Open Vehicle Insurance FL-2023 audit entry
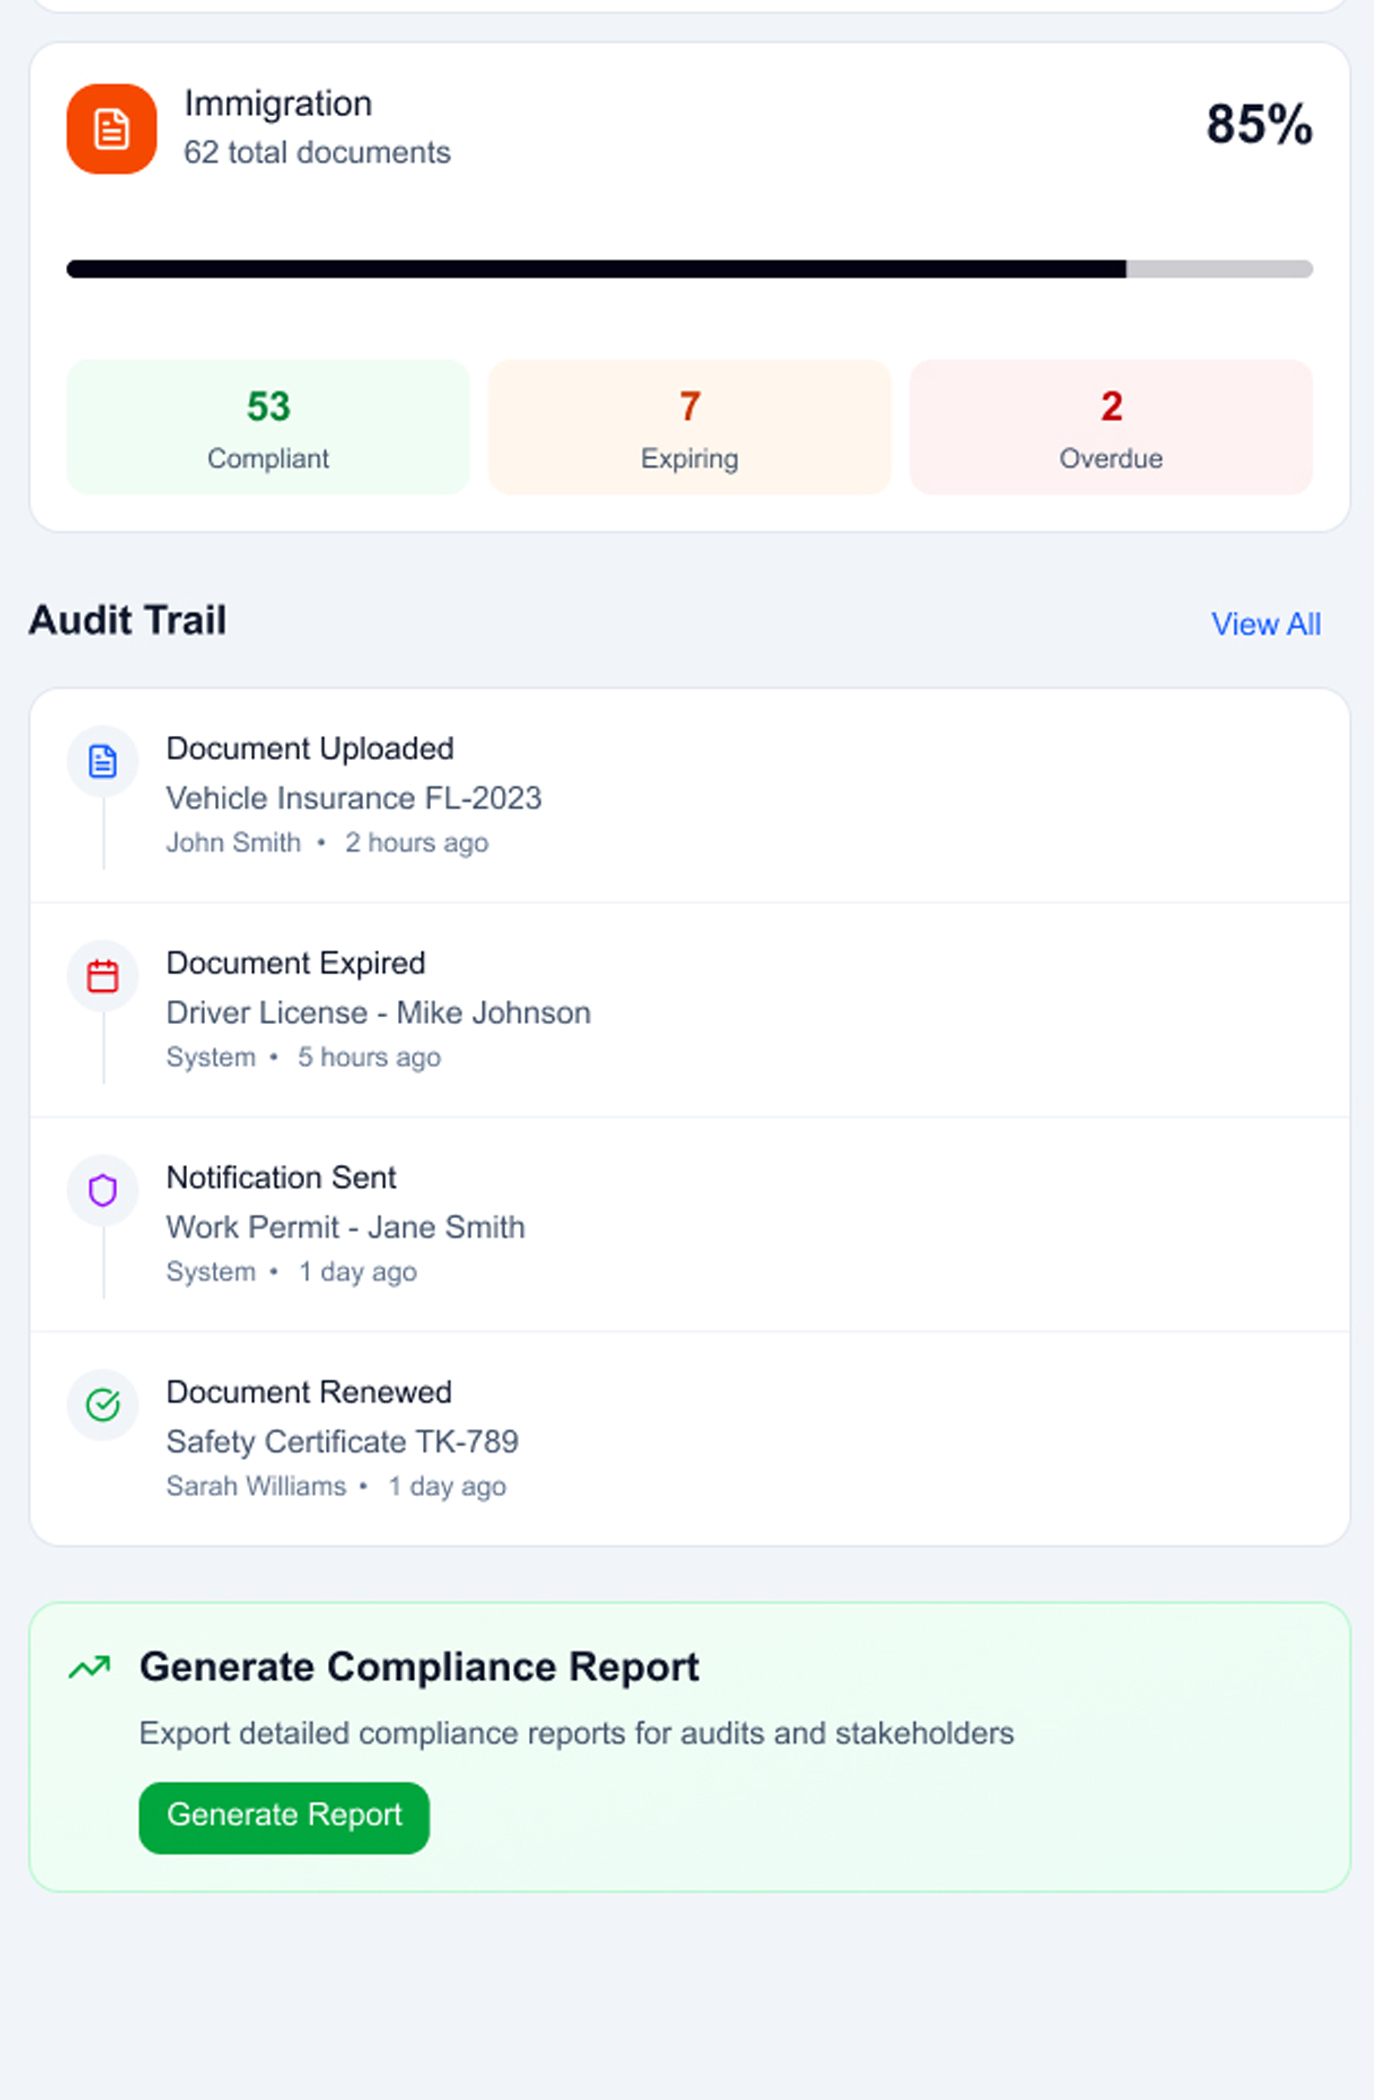The image size is (1374, 2100). [353, 798]
